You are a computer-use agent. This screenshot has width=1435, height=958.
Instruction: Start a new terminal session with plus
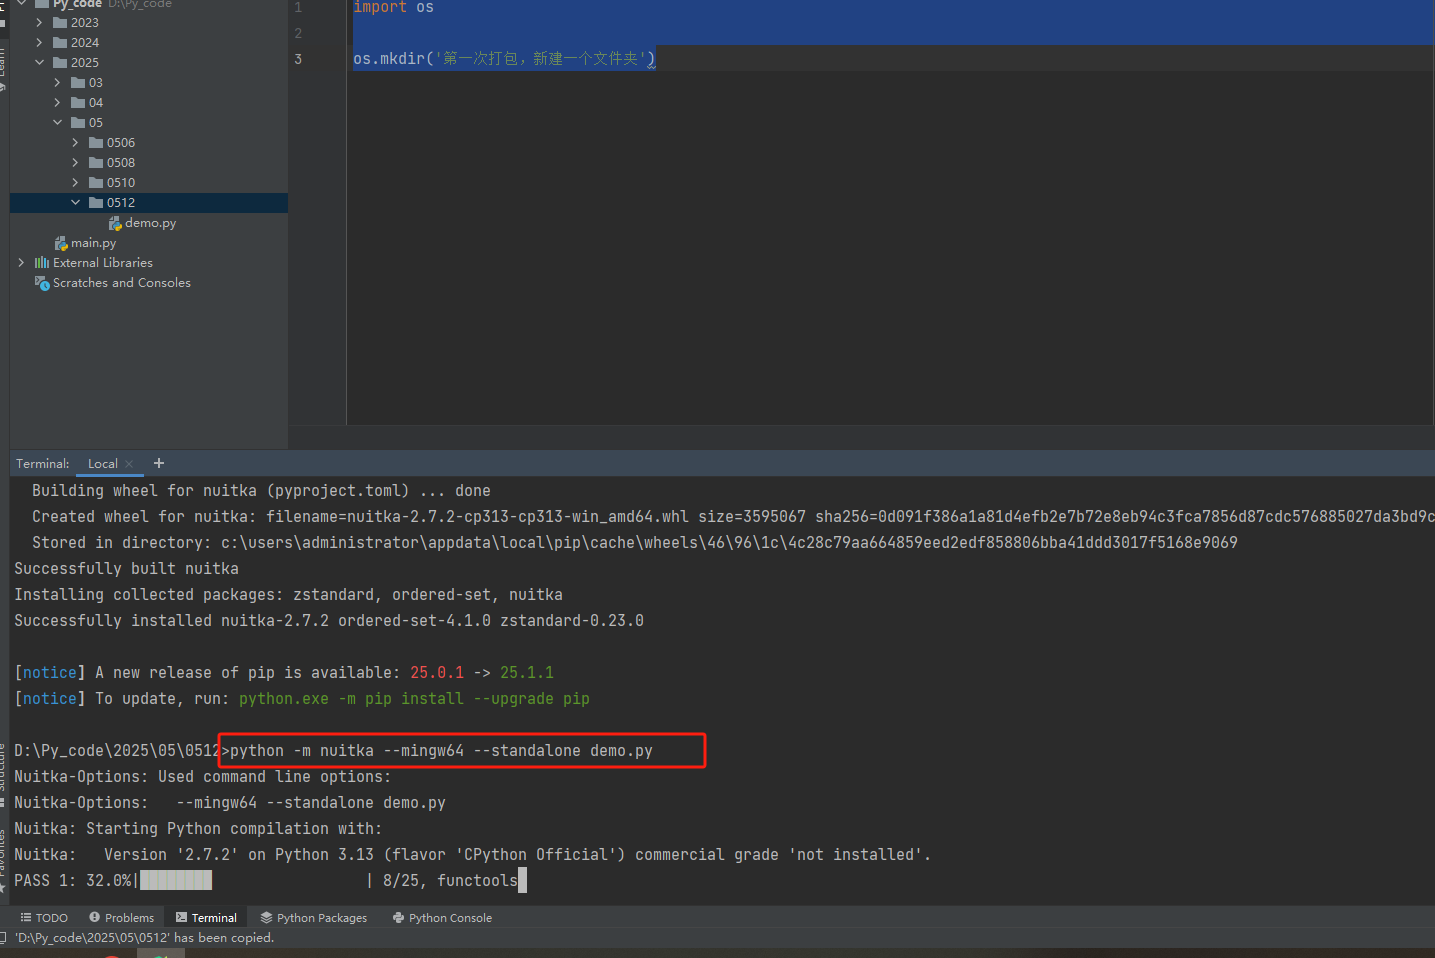click(158, 462)
